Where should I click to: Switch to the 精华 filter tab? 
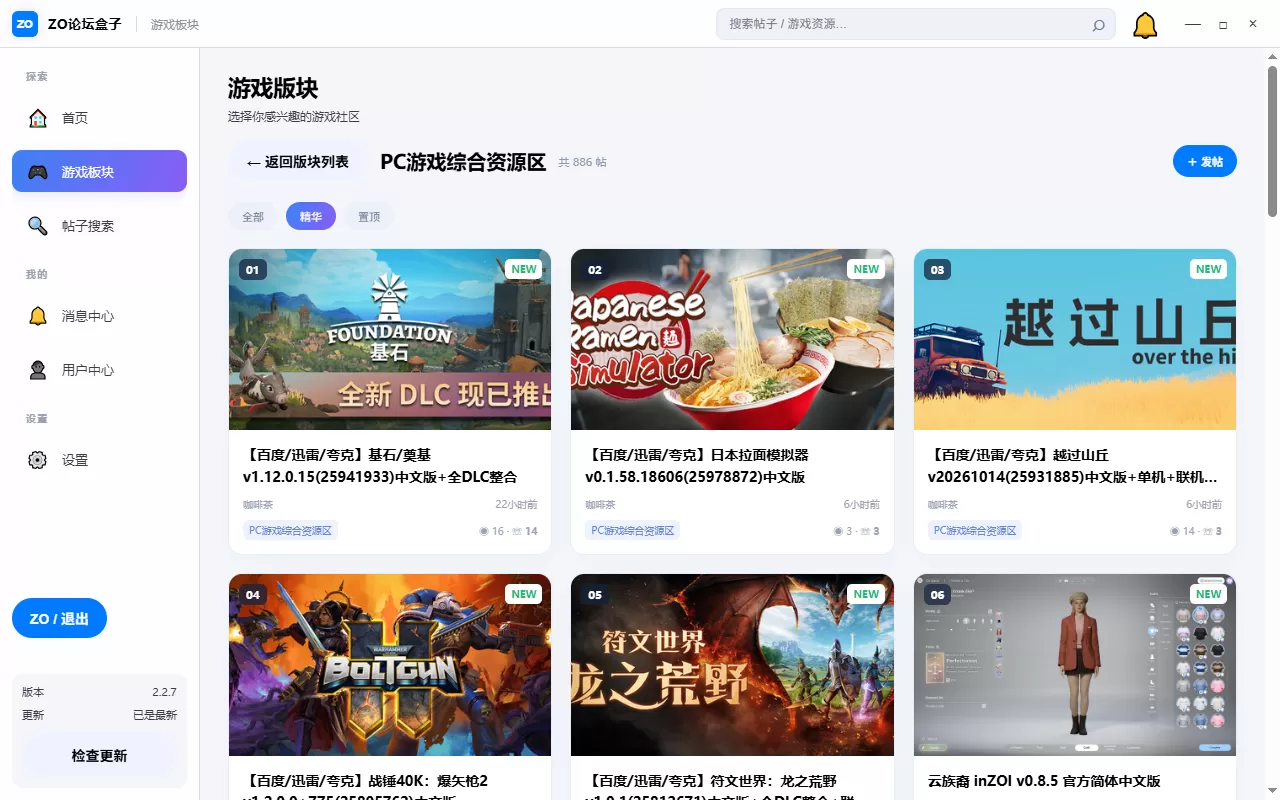click(311, 217)
